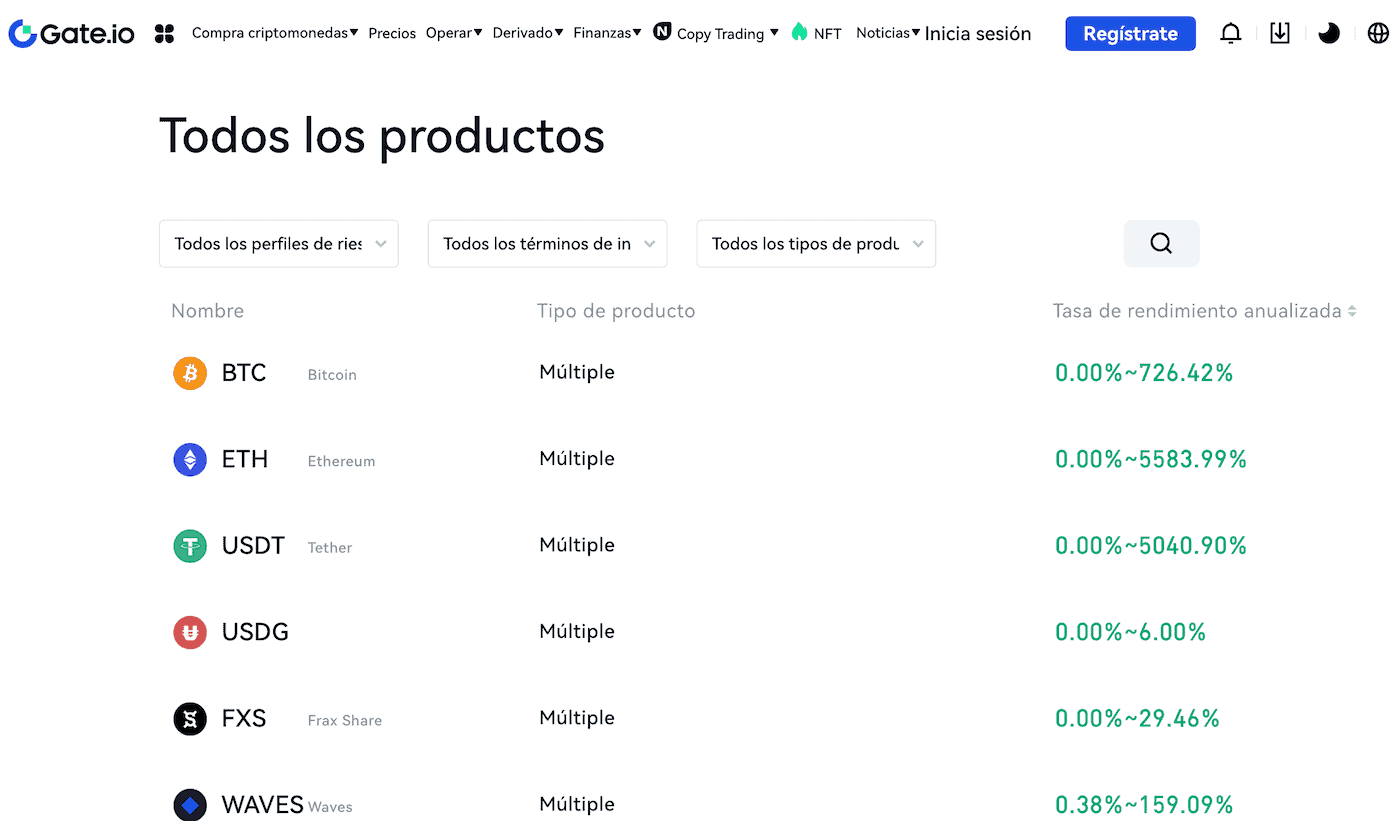Expand the Finanzas menu

[x=607, y=33]
